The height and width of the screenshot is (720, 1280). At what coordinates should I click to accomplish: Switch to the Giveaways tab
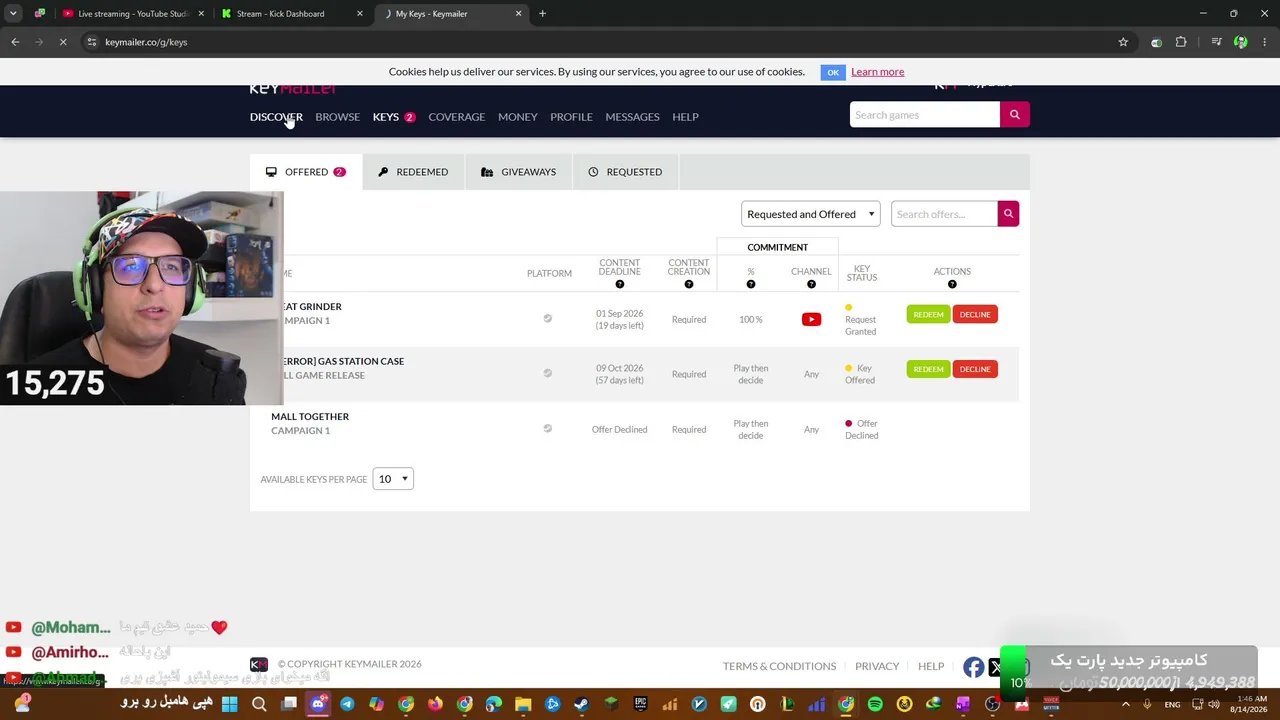(518, 172)
